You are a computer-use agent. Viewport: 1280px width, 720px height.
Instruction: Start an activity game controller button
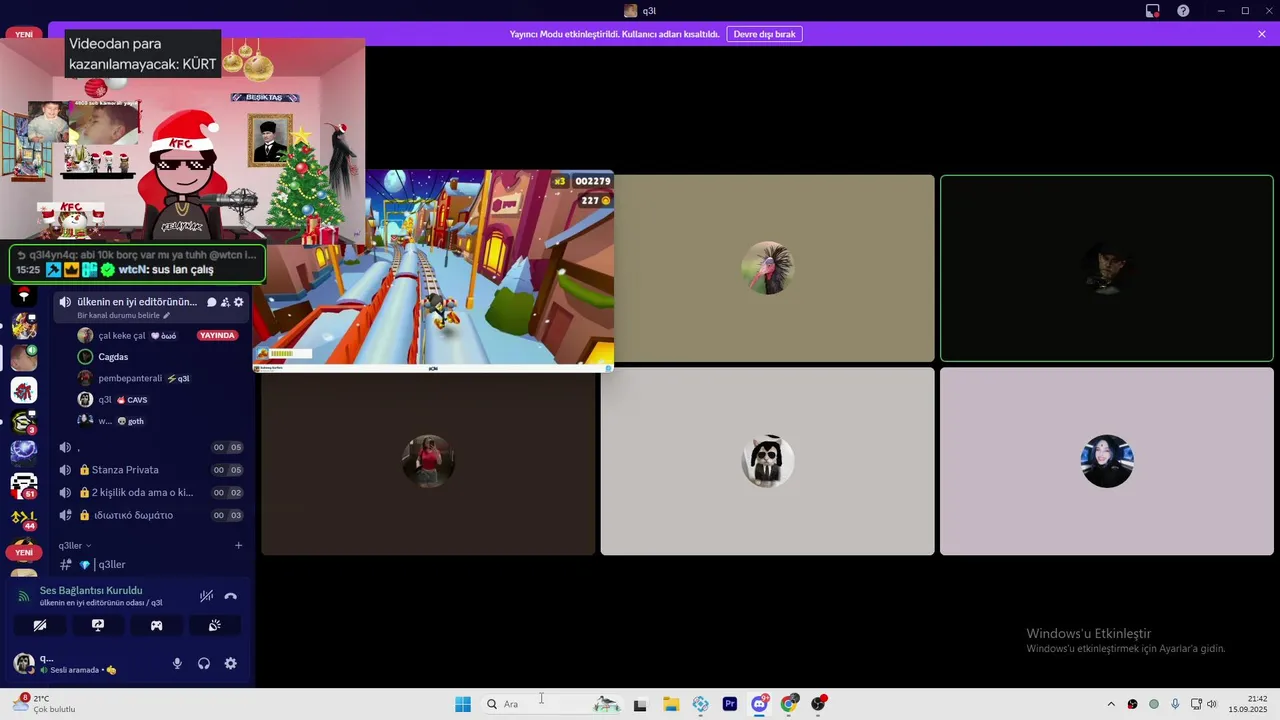tap(156, 625)
